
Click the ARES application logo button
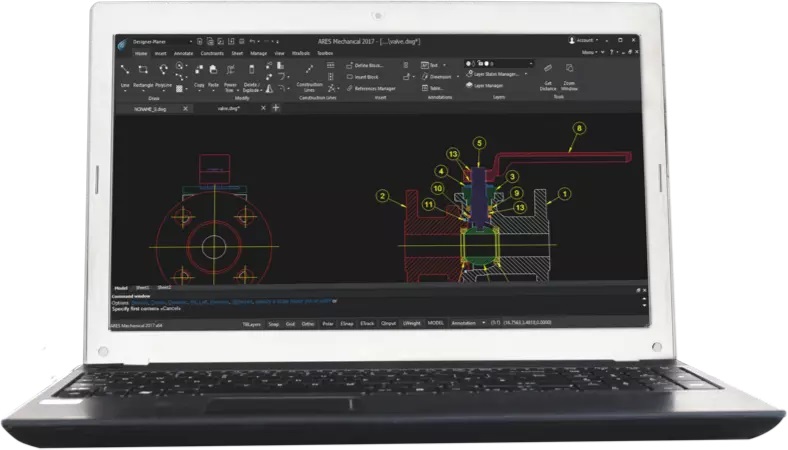(x=122, y=45)
